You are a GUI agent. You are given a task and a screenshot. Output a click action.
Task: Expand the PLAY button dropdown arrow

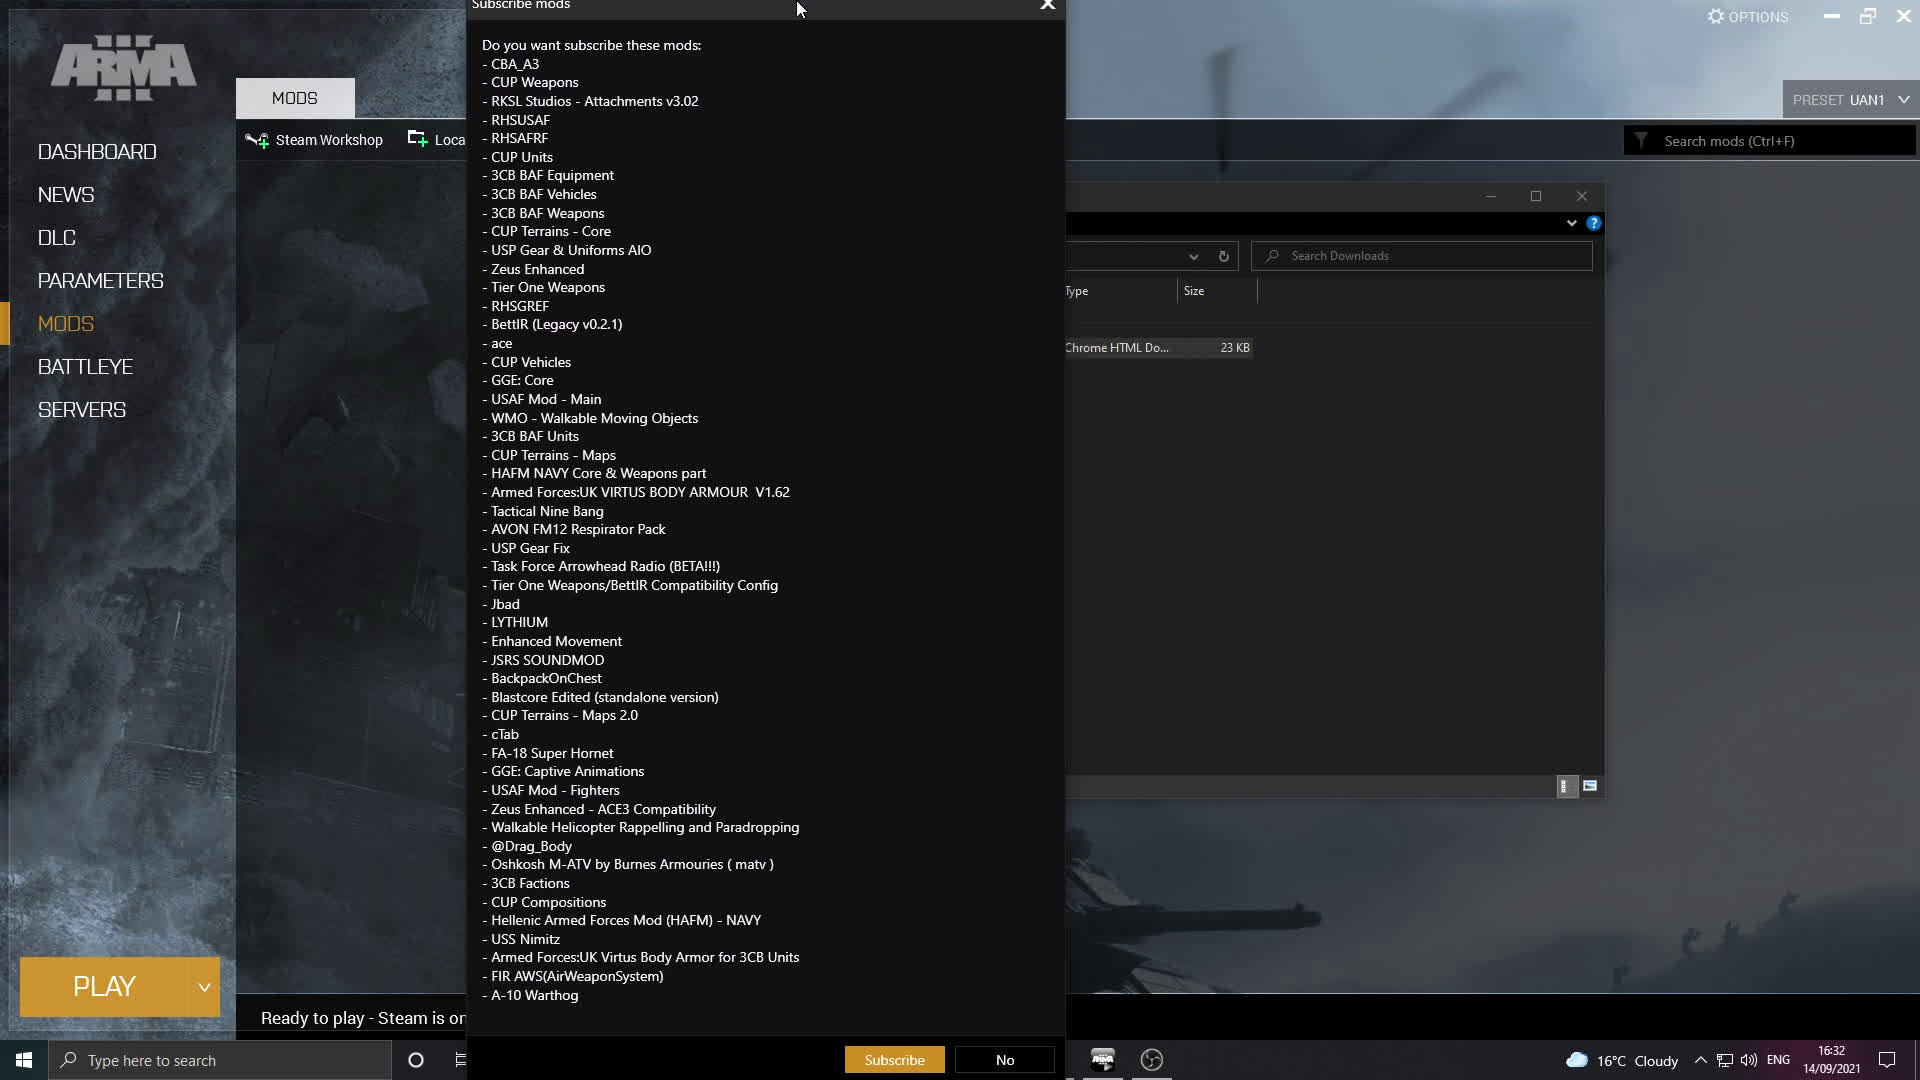coord(204,987)
